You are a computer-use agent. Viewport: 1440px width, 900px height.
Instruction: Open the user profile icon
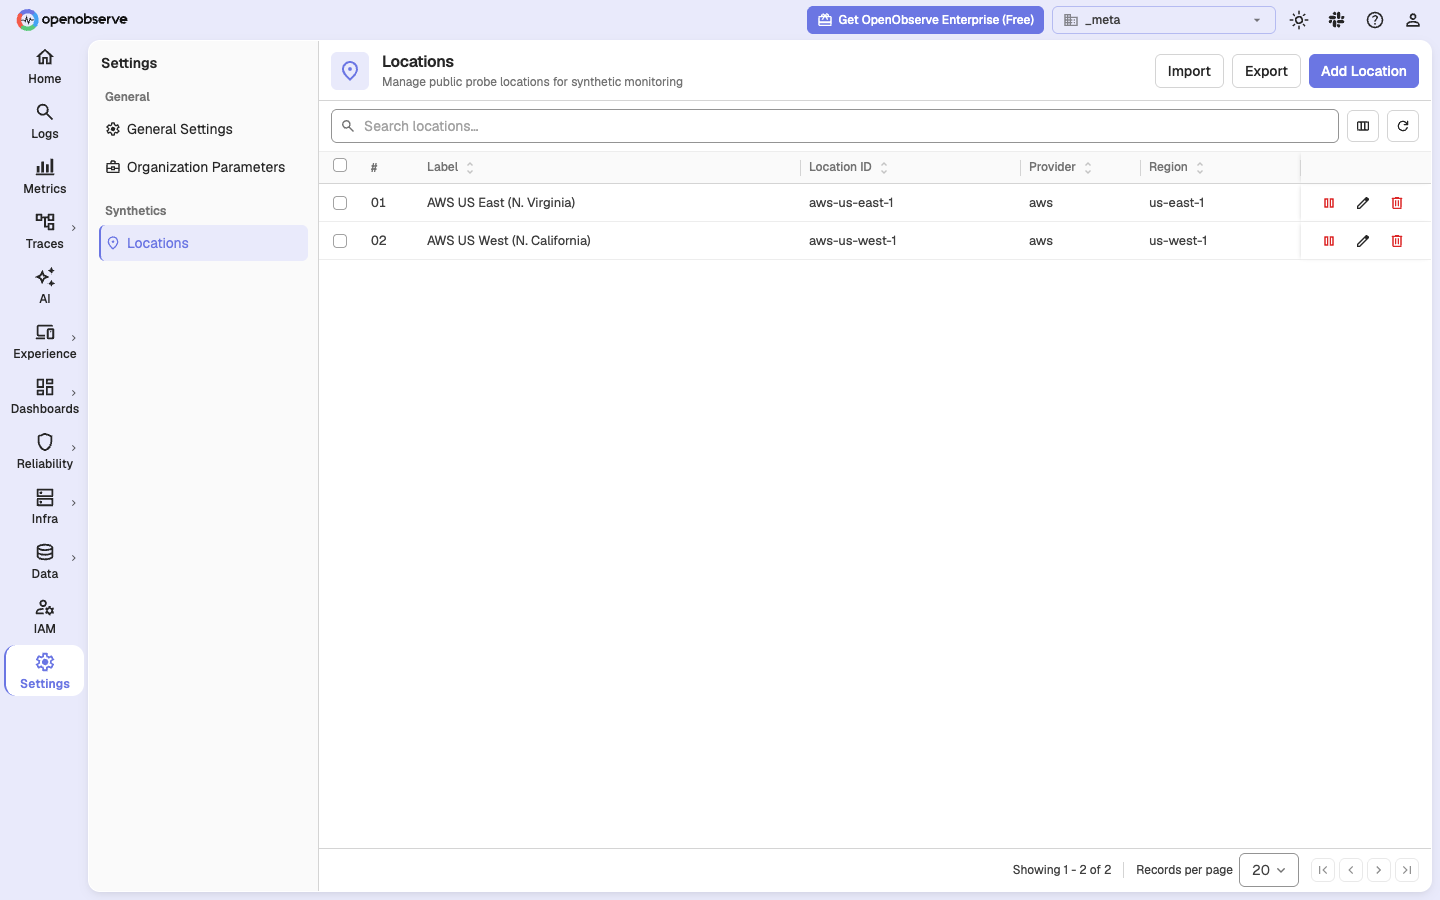(x=1413, y=20)
